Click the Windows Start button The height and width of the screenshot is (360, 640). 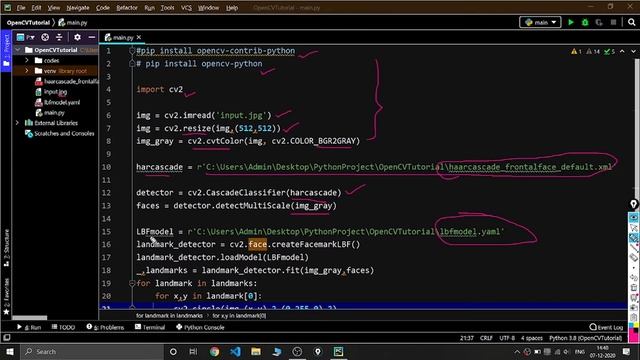coord(10,351)
